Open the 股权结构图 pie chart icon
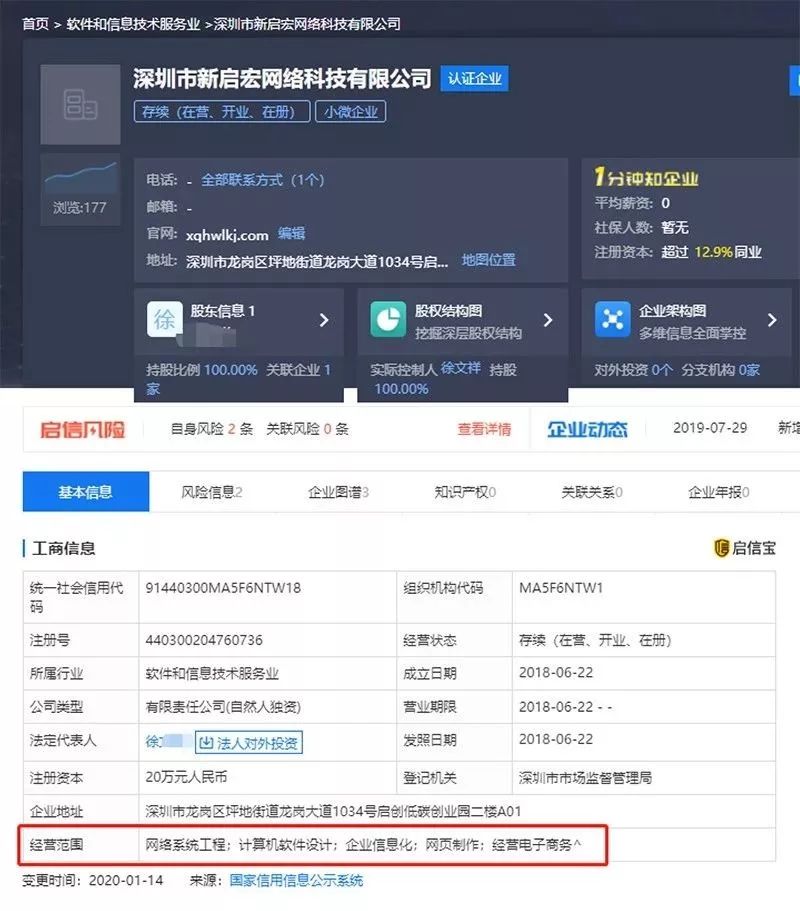 point(388,319)
